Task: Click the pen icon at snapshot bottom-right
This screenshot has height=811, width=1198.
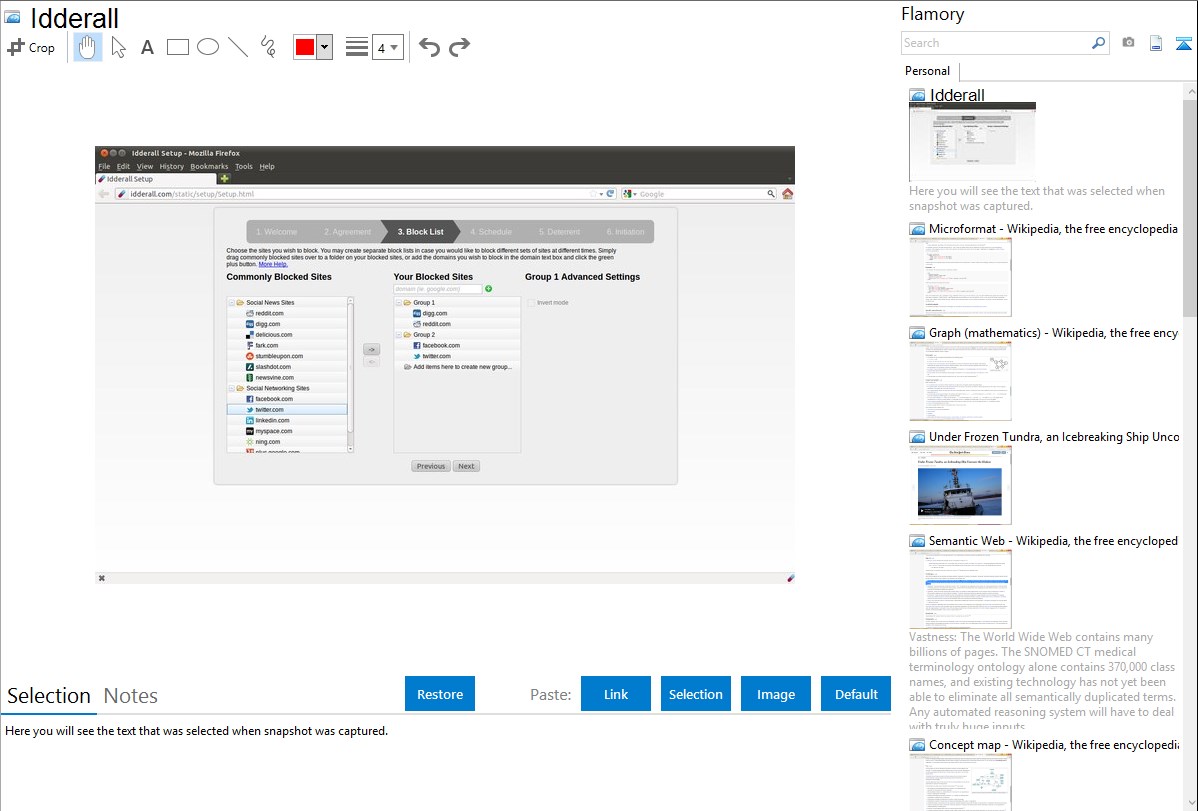Action: (x=790, y=579)
